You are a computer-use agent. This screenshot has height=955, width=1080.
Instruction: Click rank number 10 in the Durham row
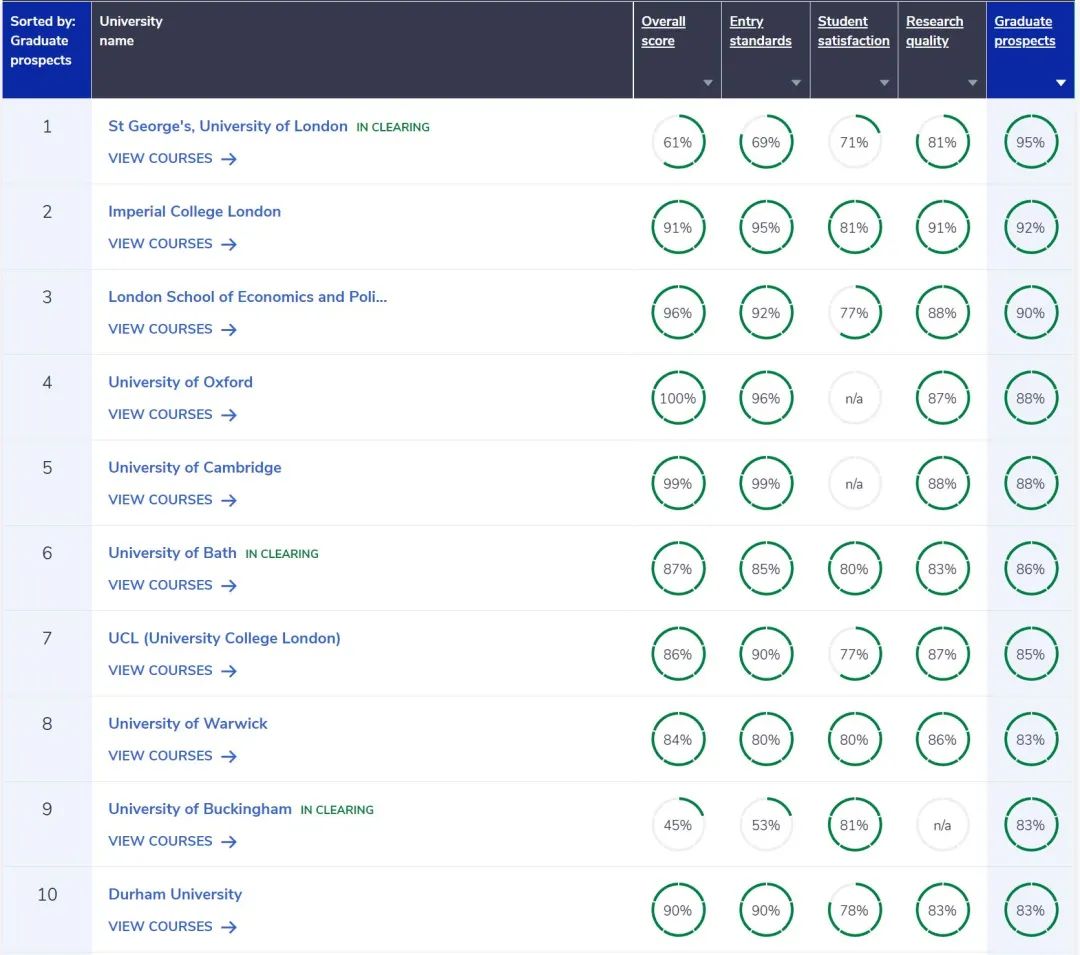coord(47,894)
